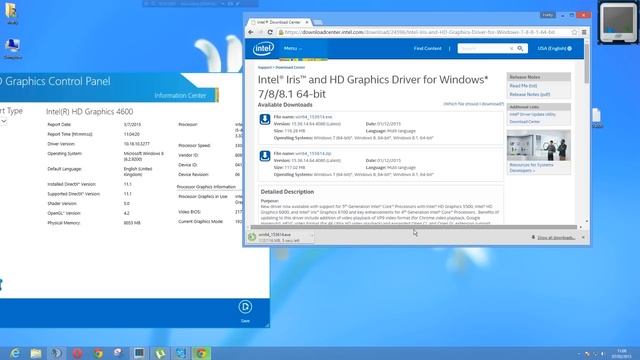Click the win64_153614.zip file name link
The width and height of the screenshot is (640, 360).
313,153
